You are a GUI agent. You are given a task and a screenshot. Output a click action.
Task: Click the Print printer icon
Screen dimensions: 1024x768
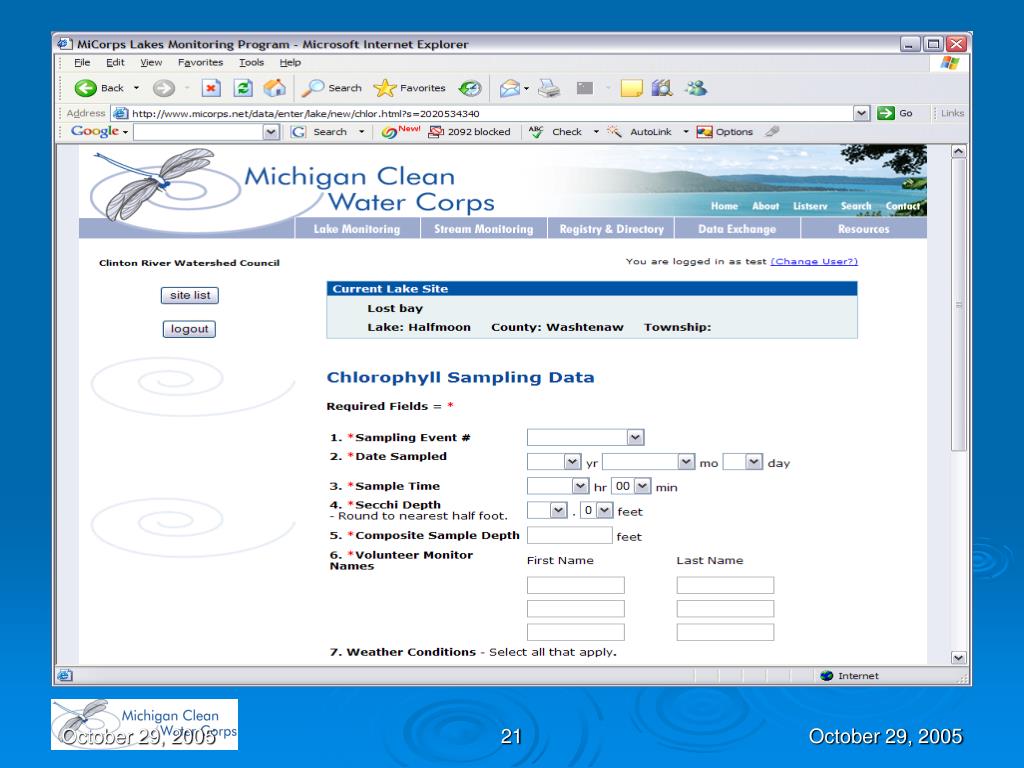(549, 88)
